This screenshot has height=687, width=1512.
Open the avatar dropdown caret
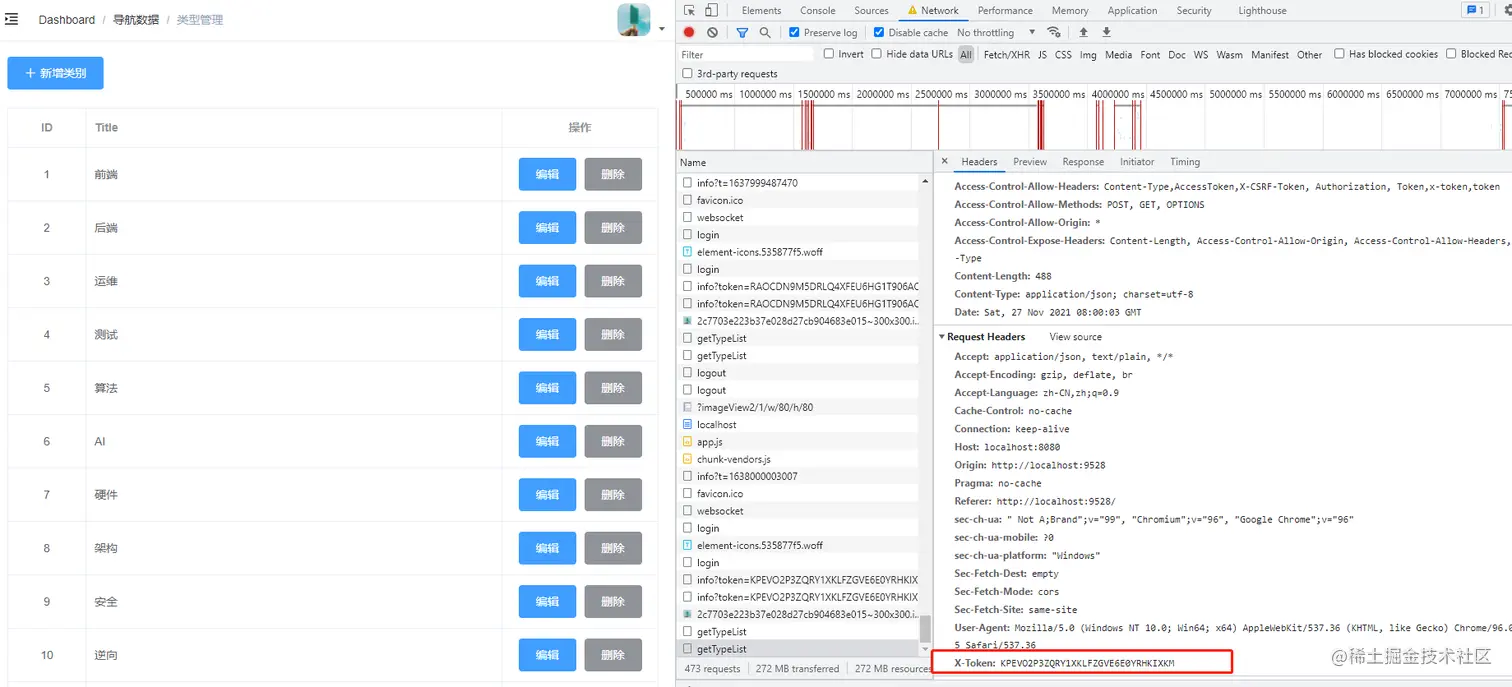(662, 29)
